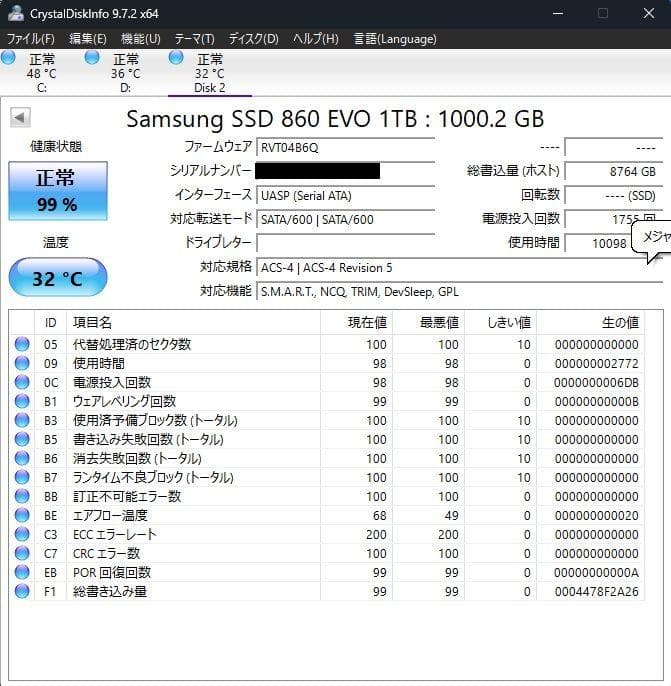Image resolution: width=671 pixels, height=686 pixels.
Task: Click blue status orb in row 05
Action: pyautogui.click(x=22, y=344)
